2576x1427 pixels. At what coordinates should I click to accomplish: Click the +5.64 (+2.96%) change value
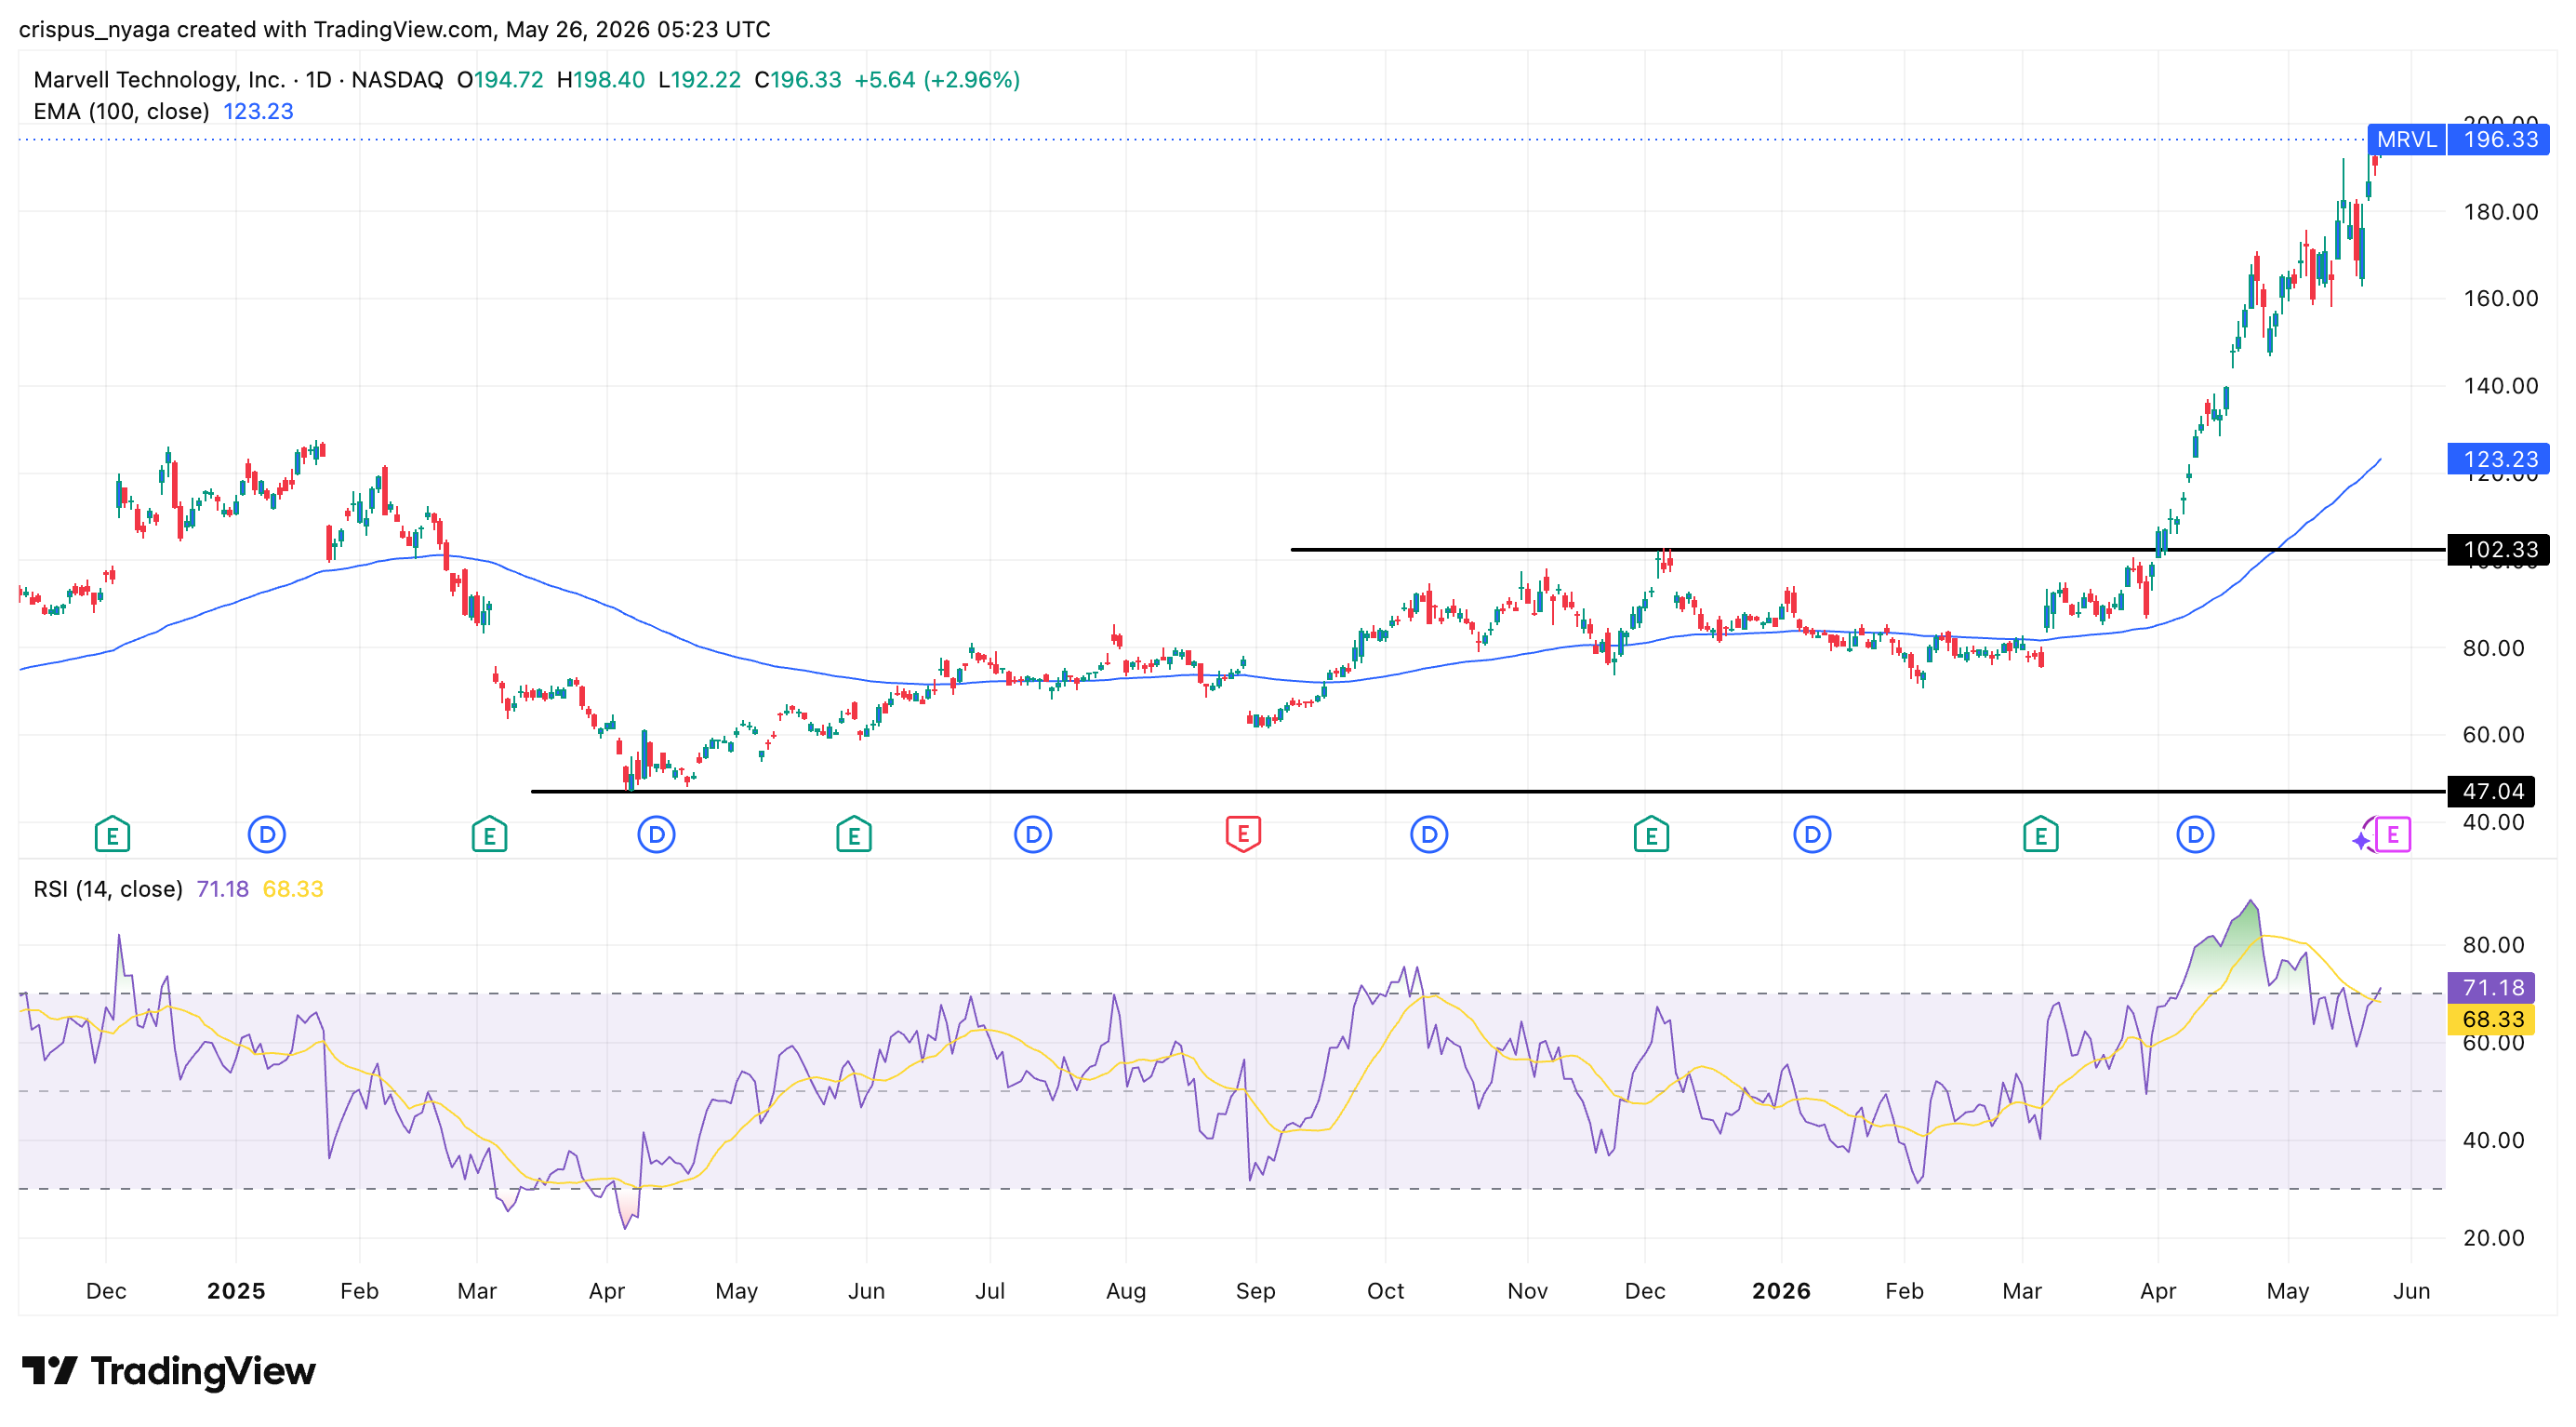tap(937, 80)
